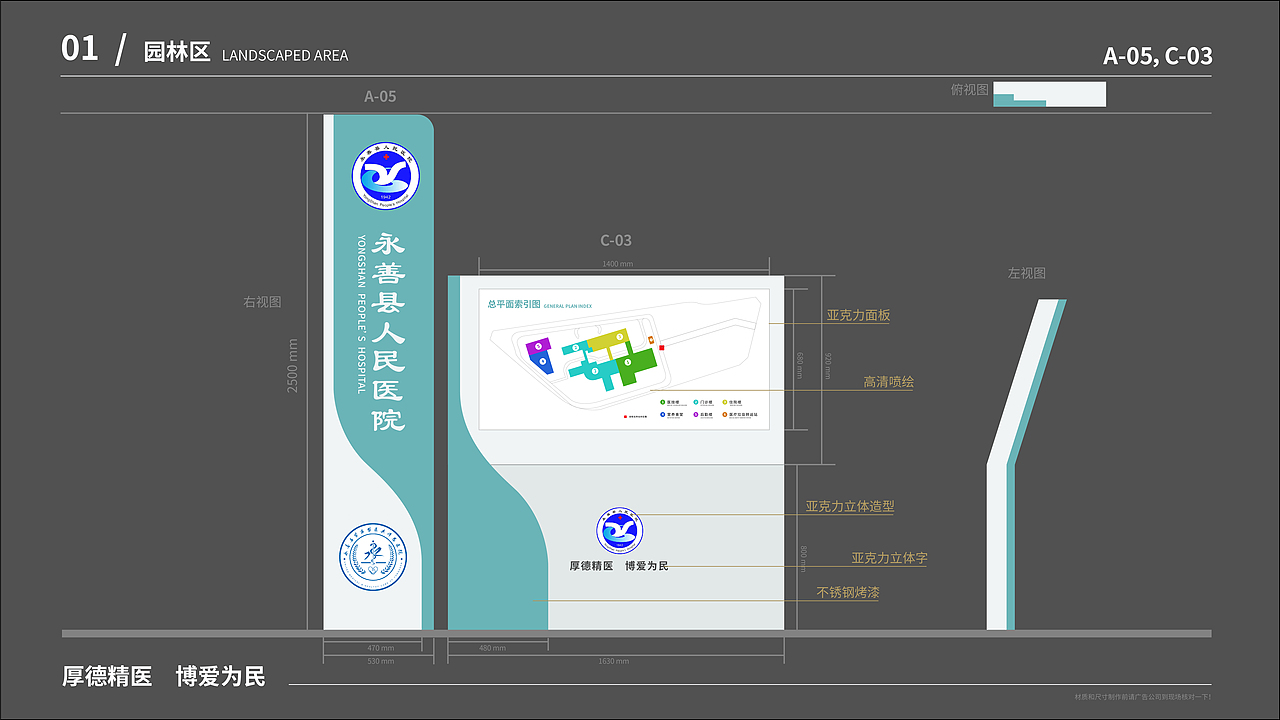Click the 'A-05' label above the tall sign
Screen dimensions: 1280x720
point(380,97)
